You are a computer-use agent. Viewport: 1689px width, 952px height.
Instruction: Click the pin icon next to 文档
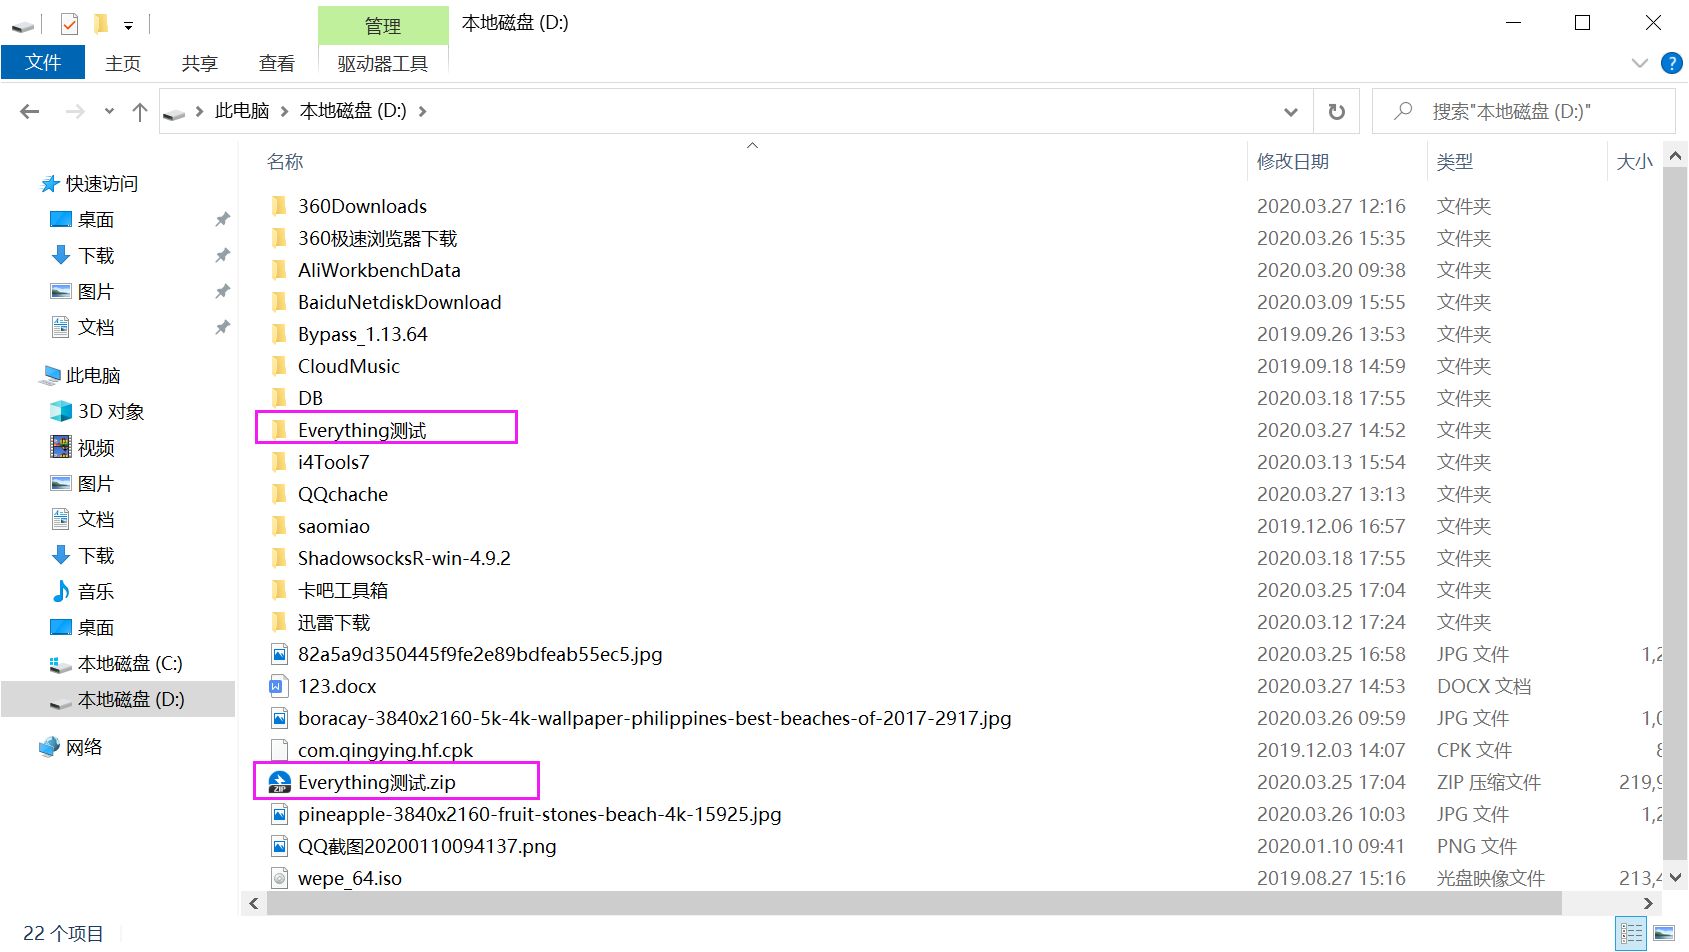tap(223, 327)
